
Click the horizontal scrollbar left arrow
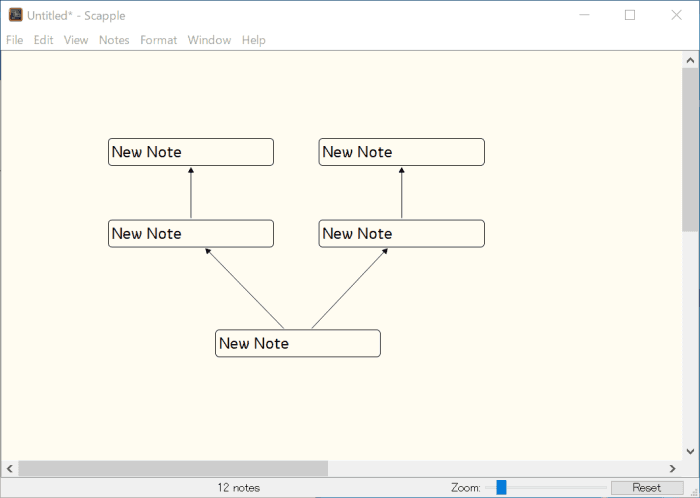pyautogui.click(x=10, y=468)
